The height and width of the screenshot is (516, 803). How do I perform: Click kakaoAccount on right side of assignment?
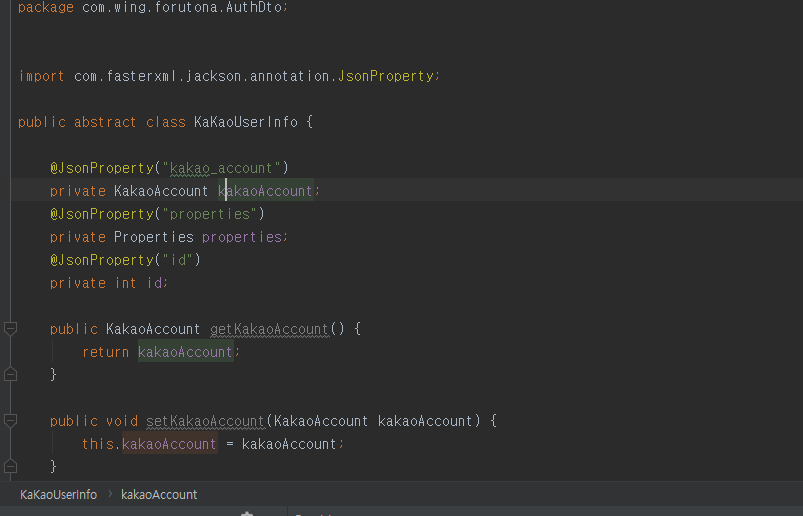(289, 444)
